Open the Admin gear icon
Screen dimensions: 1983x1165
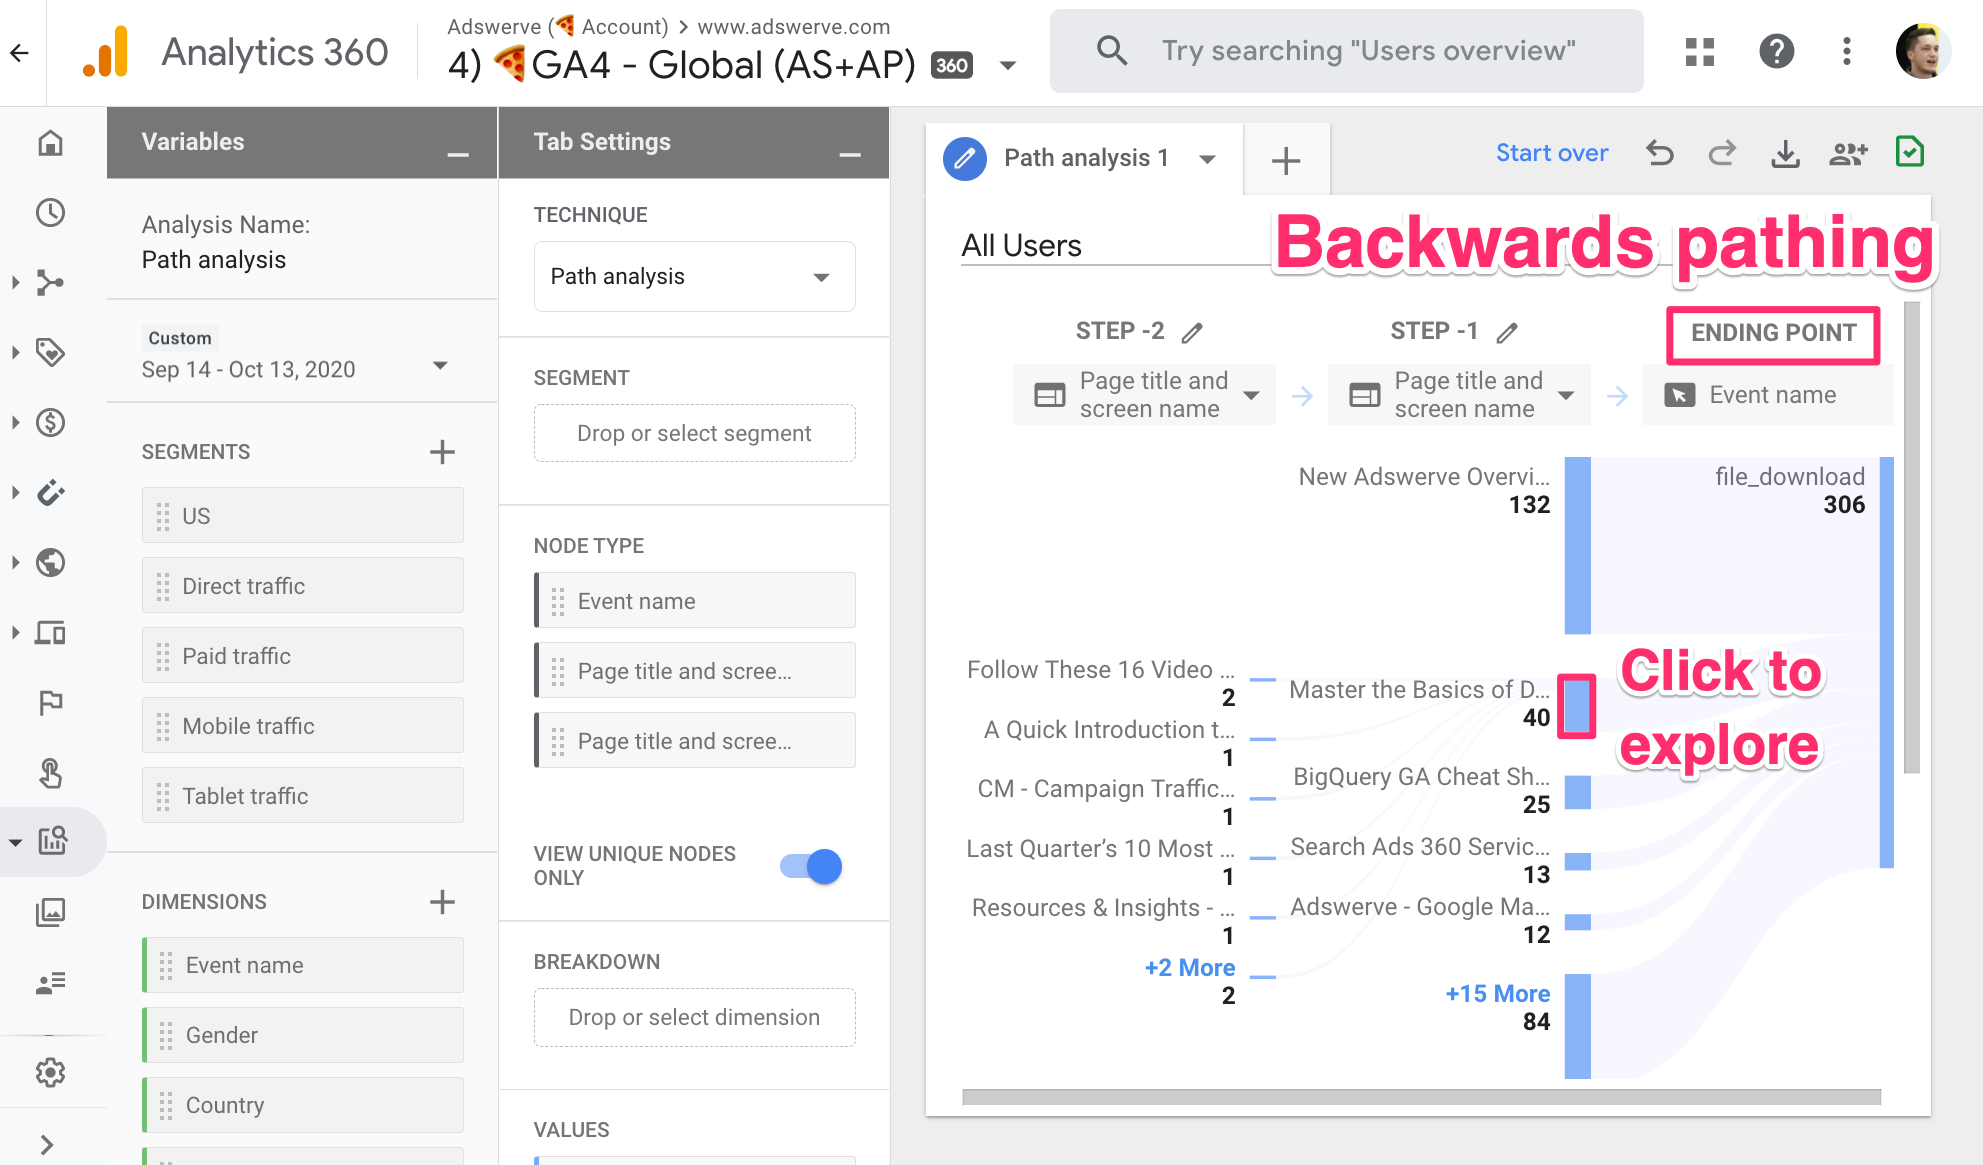(x=51, y=1073)
